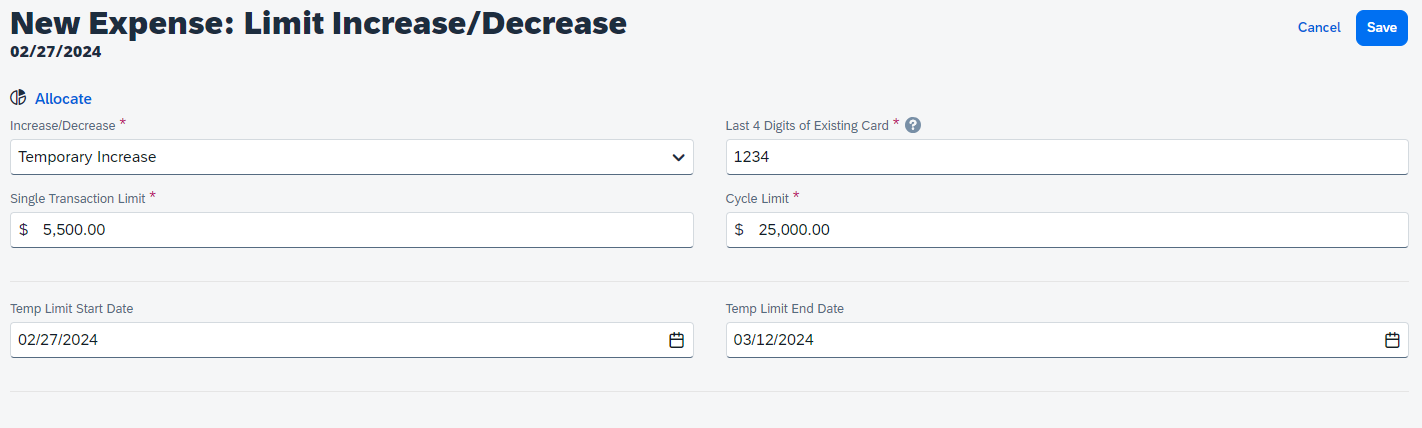Screen dimensions: 1422x428
Task: Click the start date text 02/27/2024 in field
Action: (x=58, y=340)
